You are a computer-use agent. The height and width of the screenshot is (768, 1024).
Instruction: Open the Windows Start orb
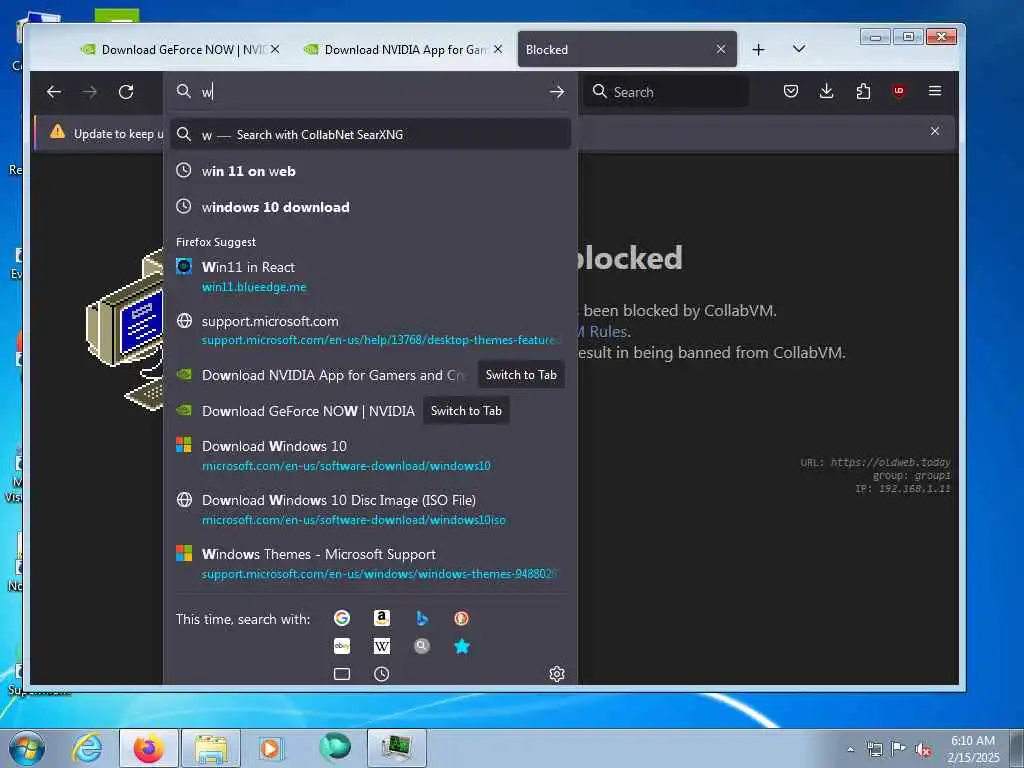[27, 748]
